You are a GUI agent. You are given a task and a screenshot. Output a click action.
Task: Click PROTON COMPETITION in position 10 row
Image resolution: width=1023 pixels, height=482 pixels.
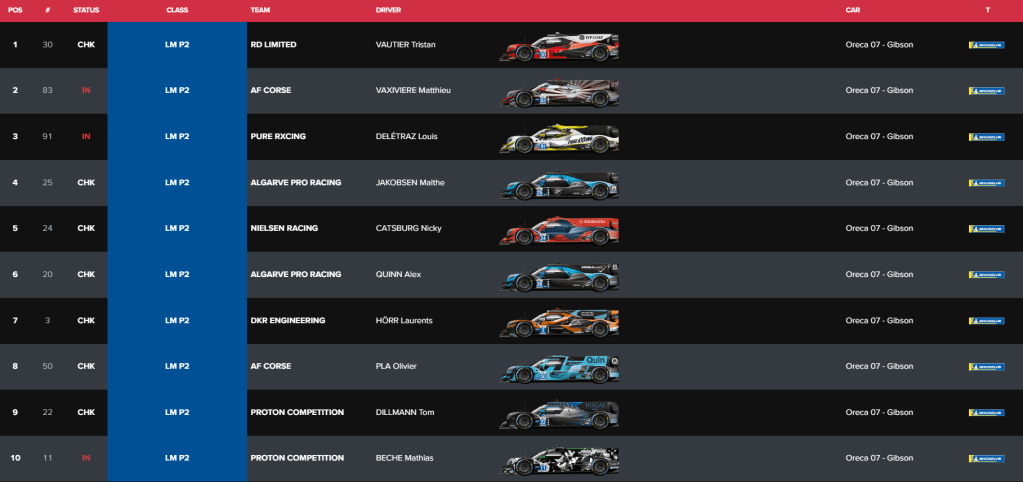point(297,459)
